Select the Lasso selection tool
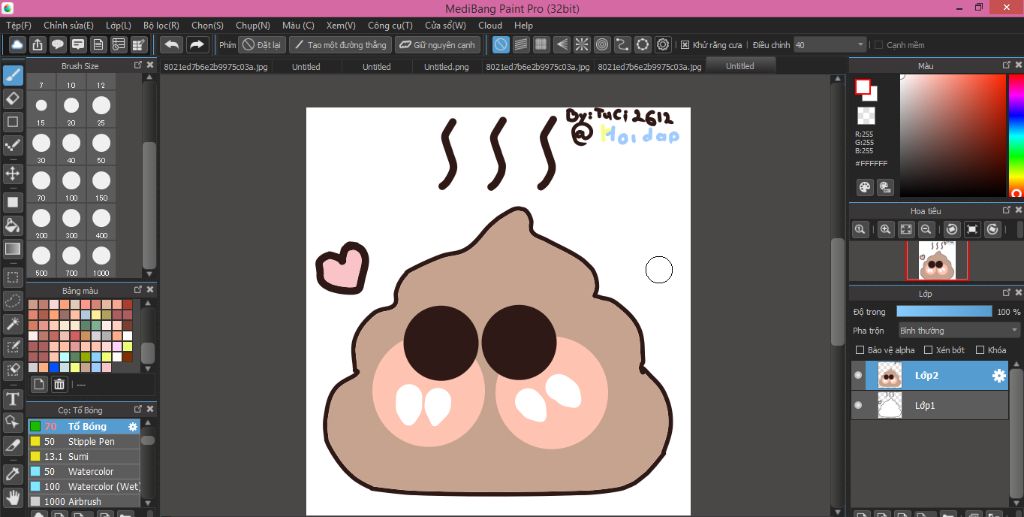The image size is (1024, 517). click(12, 301)
